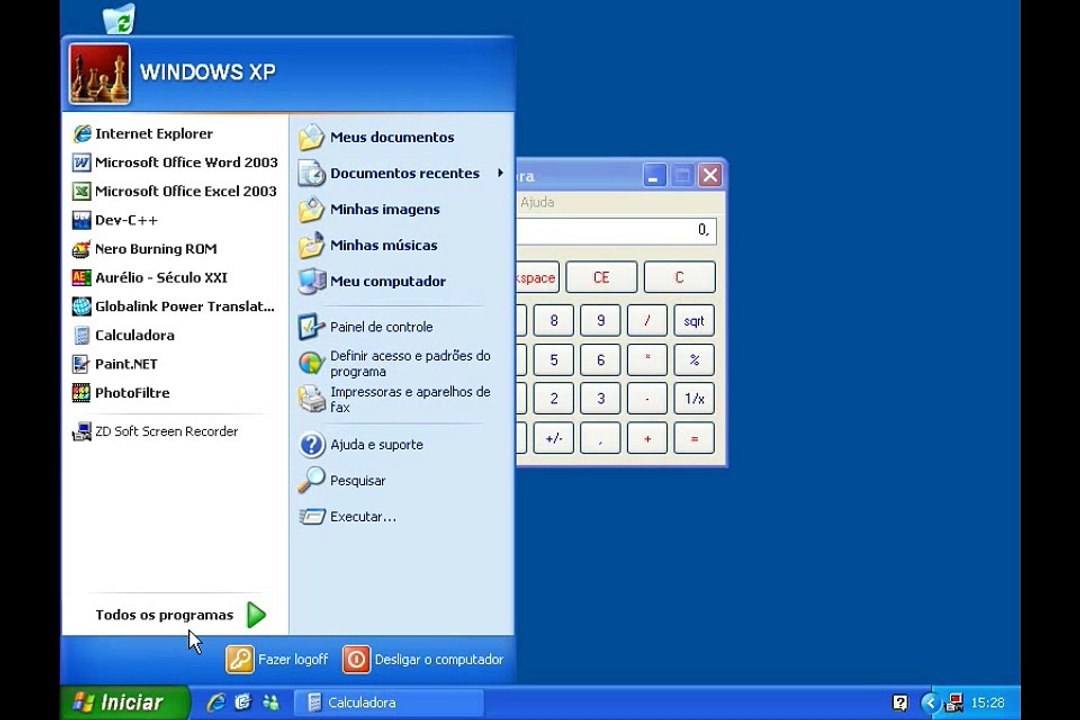The height and width of the screenshot is (720, 1080).
Task: Click calculator percent button
Action: click(694, 360)
